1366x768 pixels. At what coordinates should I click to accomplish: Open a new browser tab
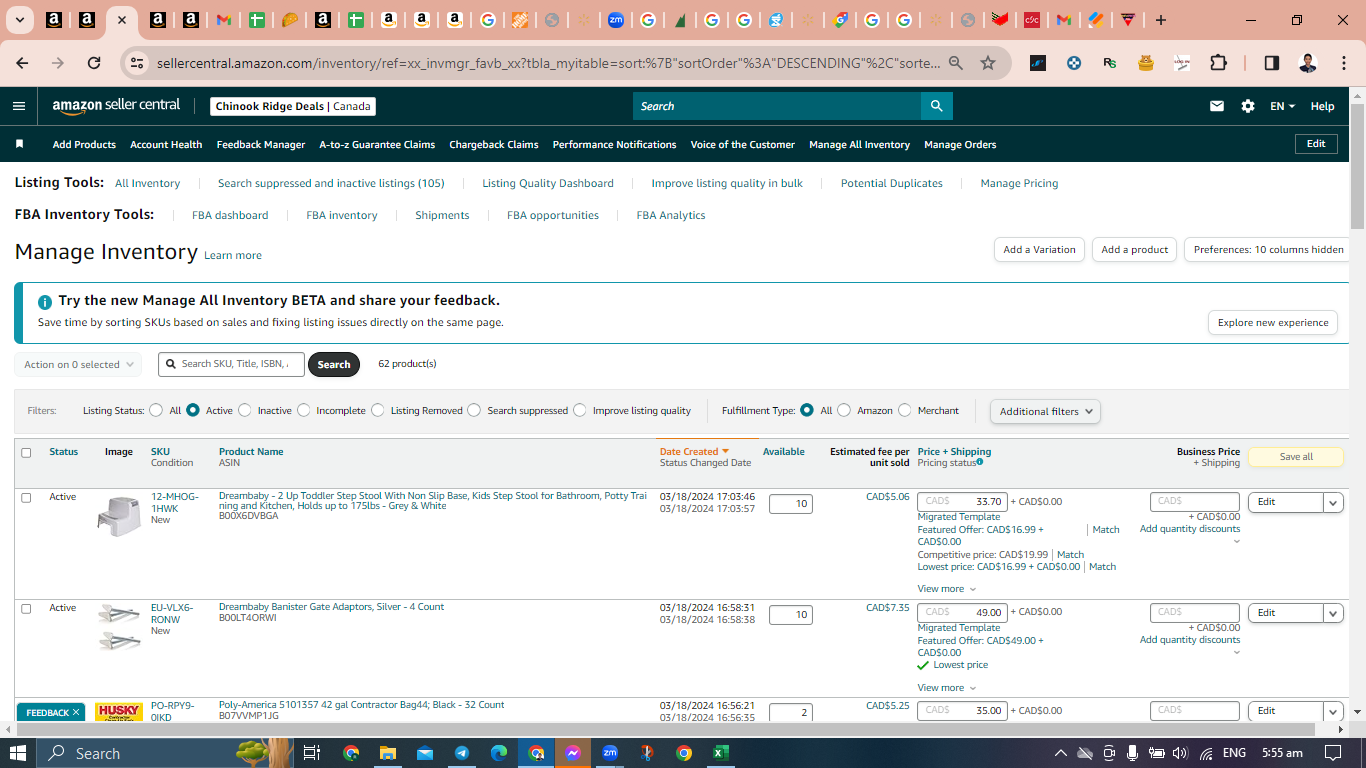tap(1160, 20)
